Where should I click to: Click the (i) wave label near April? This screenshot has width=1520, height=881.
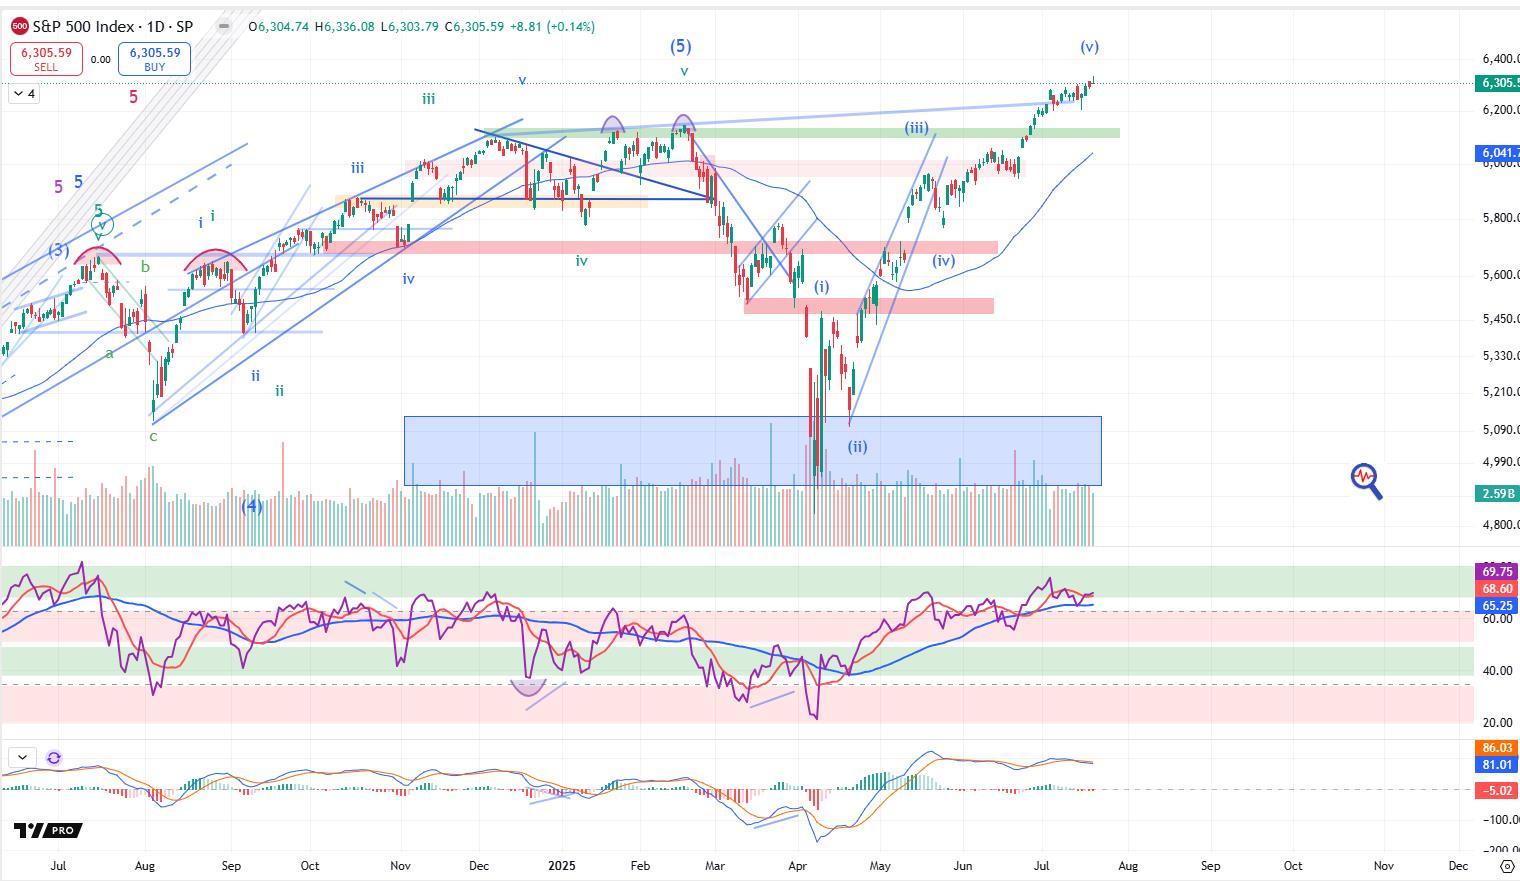pyautogui.click(x=821, y=287)
